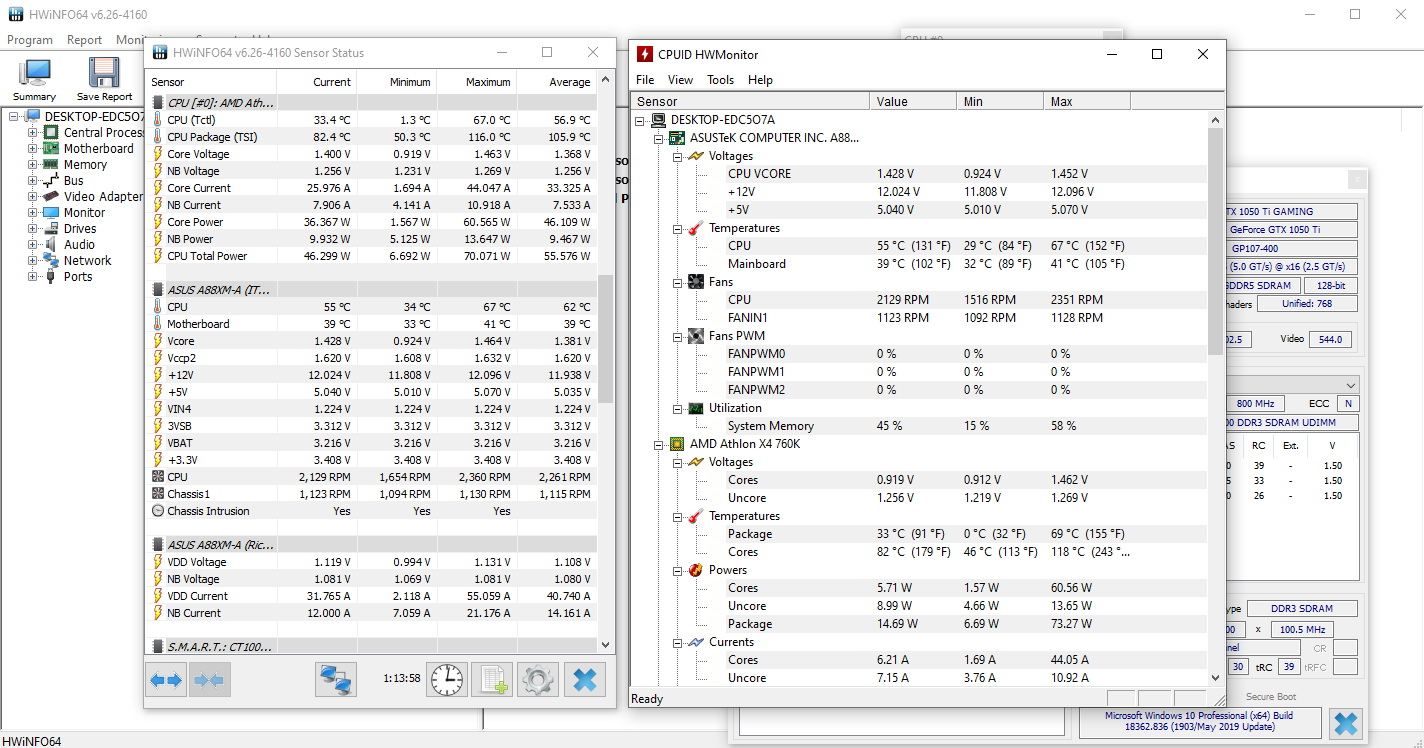Open sensor settings gear icon
The height and width of the screenshot is (748, 1424).
pos(538,680)
